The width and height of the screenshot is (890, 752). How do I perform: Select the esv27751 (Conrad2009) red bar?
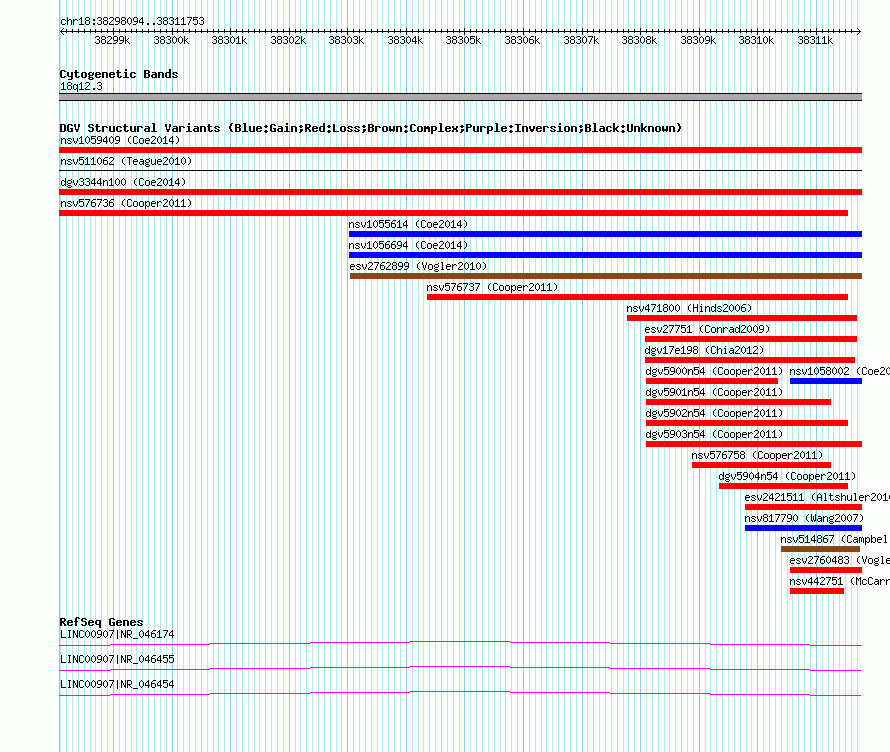click(751, 339)
